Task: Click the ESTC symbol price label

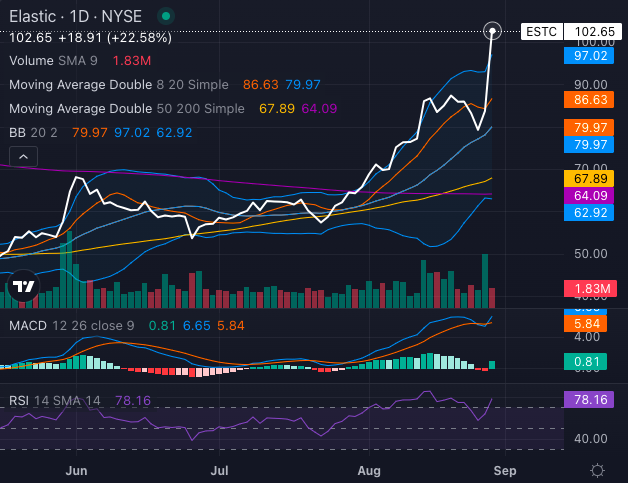Action: 541,32
